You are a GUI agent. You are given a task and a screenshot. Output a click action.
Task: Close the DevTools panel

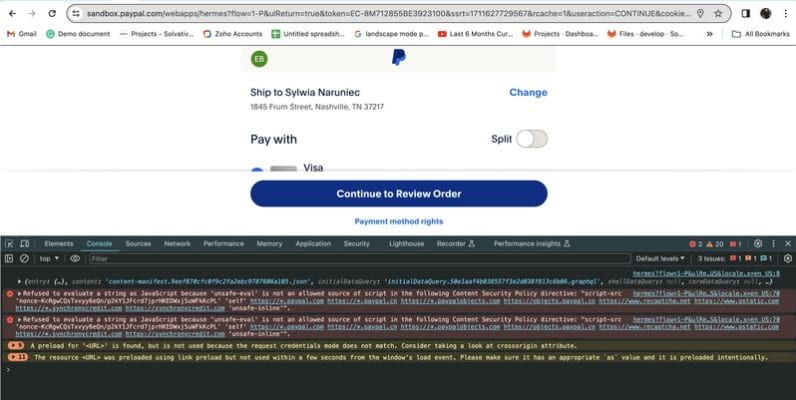[787, 244]
